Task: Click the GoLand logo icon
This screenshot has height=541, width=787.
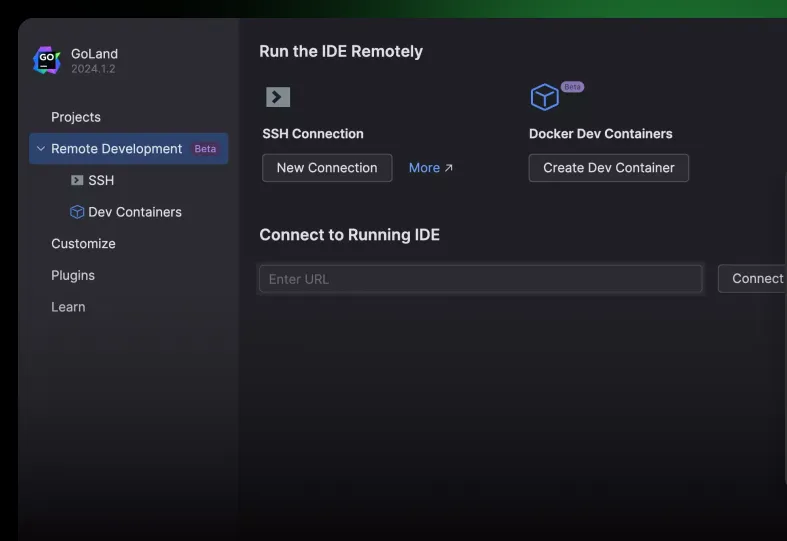Action: [47, 60]
